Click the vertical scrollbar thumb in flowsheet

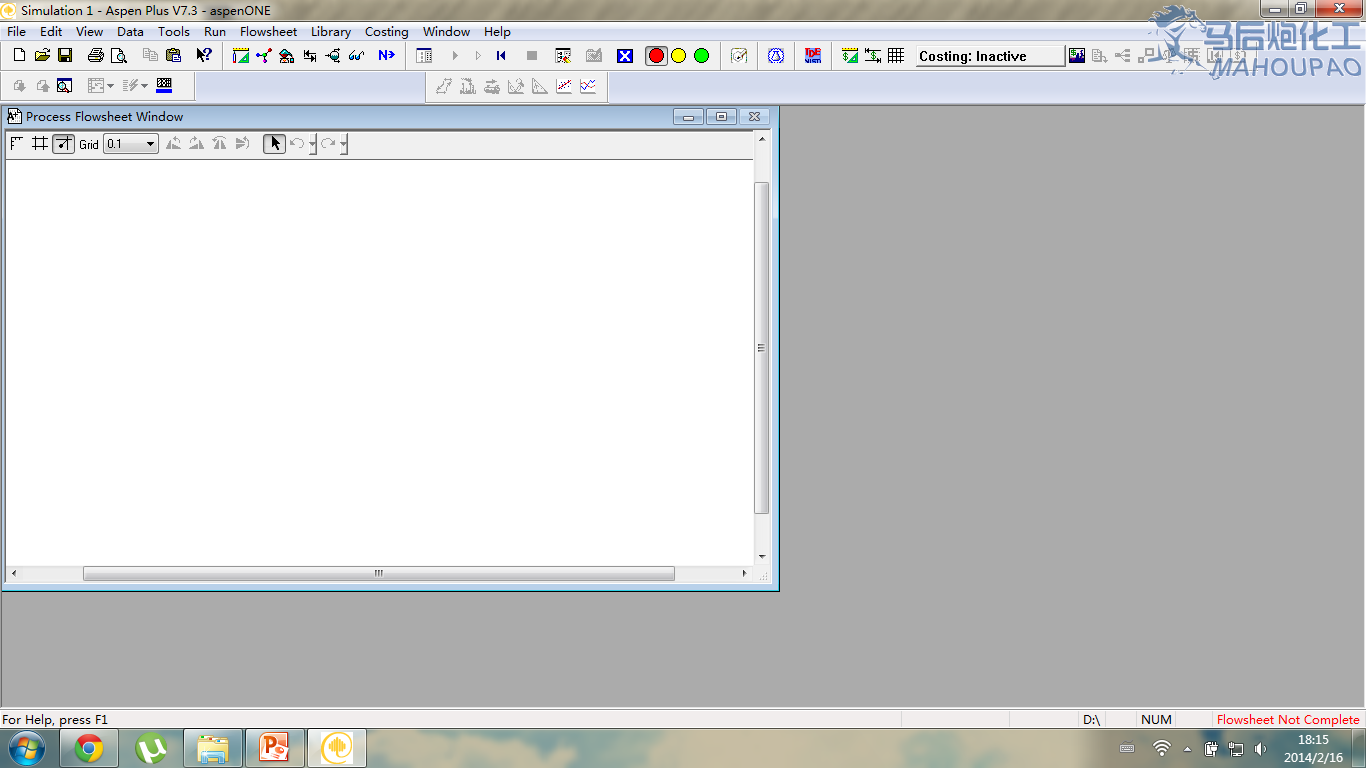click(761, 348)
